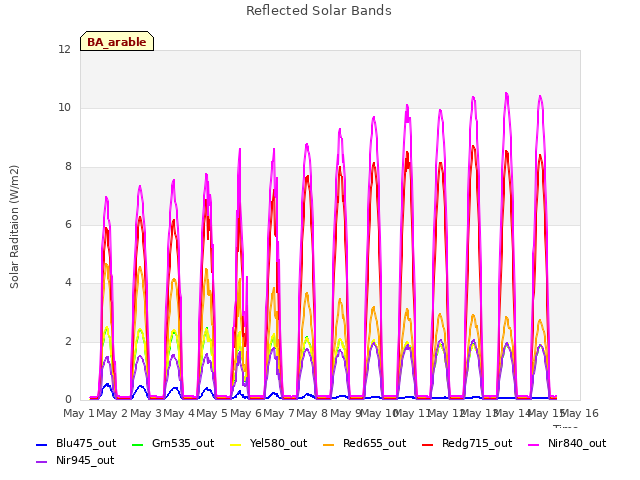
Task: Click the green Grn535_out legend color marker
Action: (x=138, y=445)
